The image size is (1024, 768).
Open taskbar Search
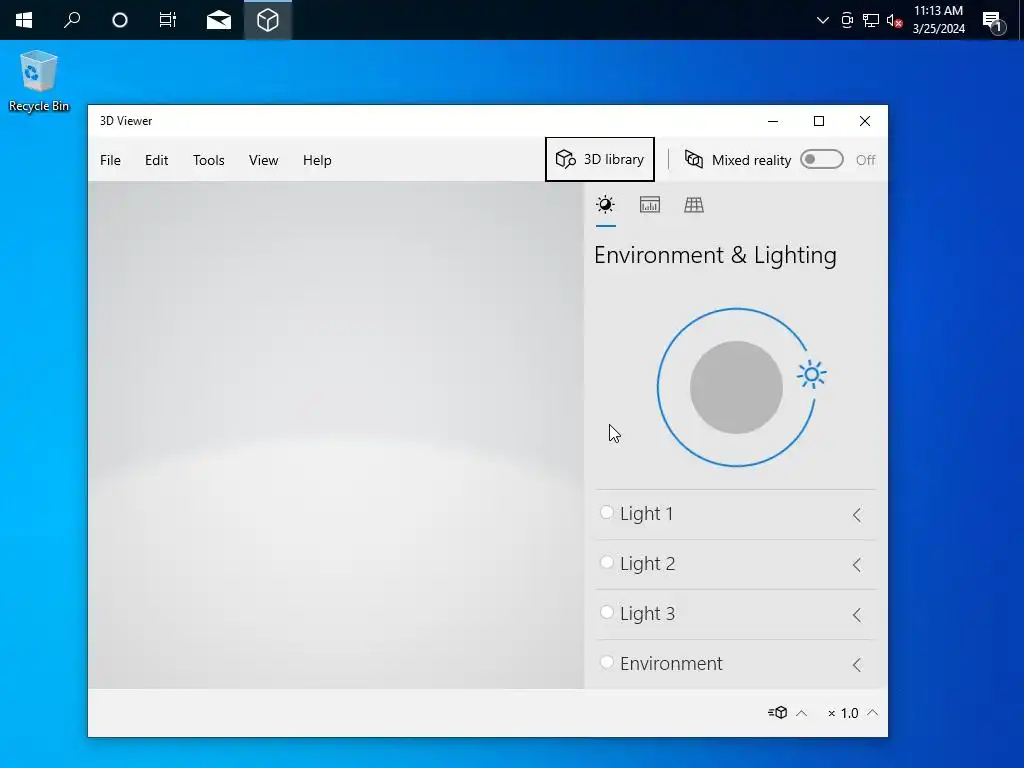[x=72, y=20]
